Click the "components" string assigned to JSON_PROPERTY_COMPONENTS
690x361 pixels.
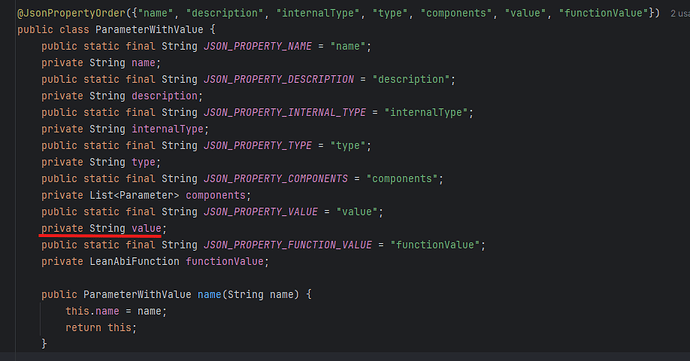click(402, 179)
